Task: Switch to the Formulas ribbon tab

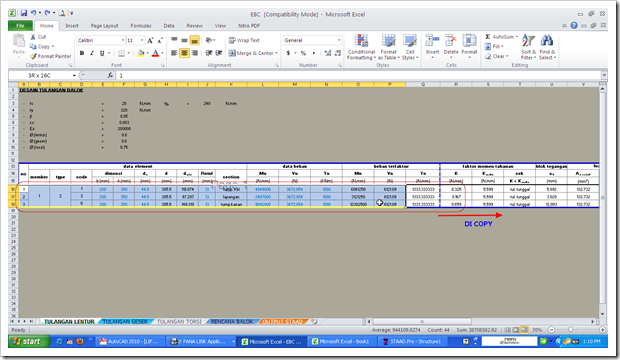Action: point(141,26)
